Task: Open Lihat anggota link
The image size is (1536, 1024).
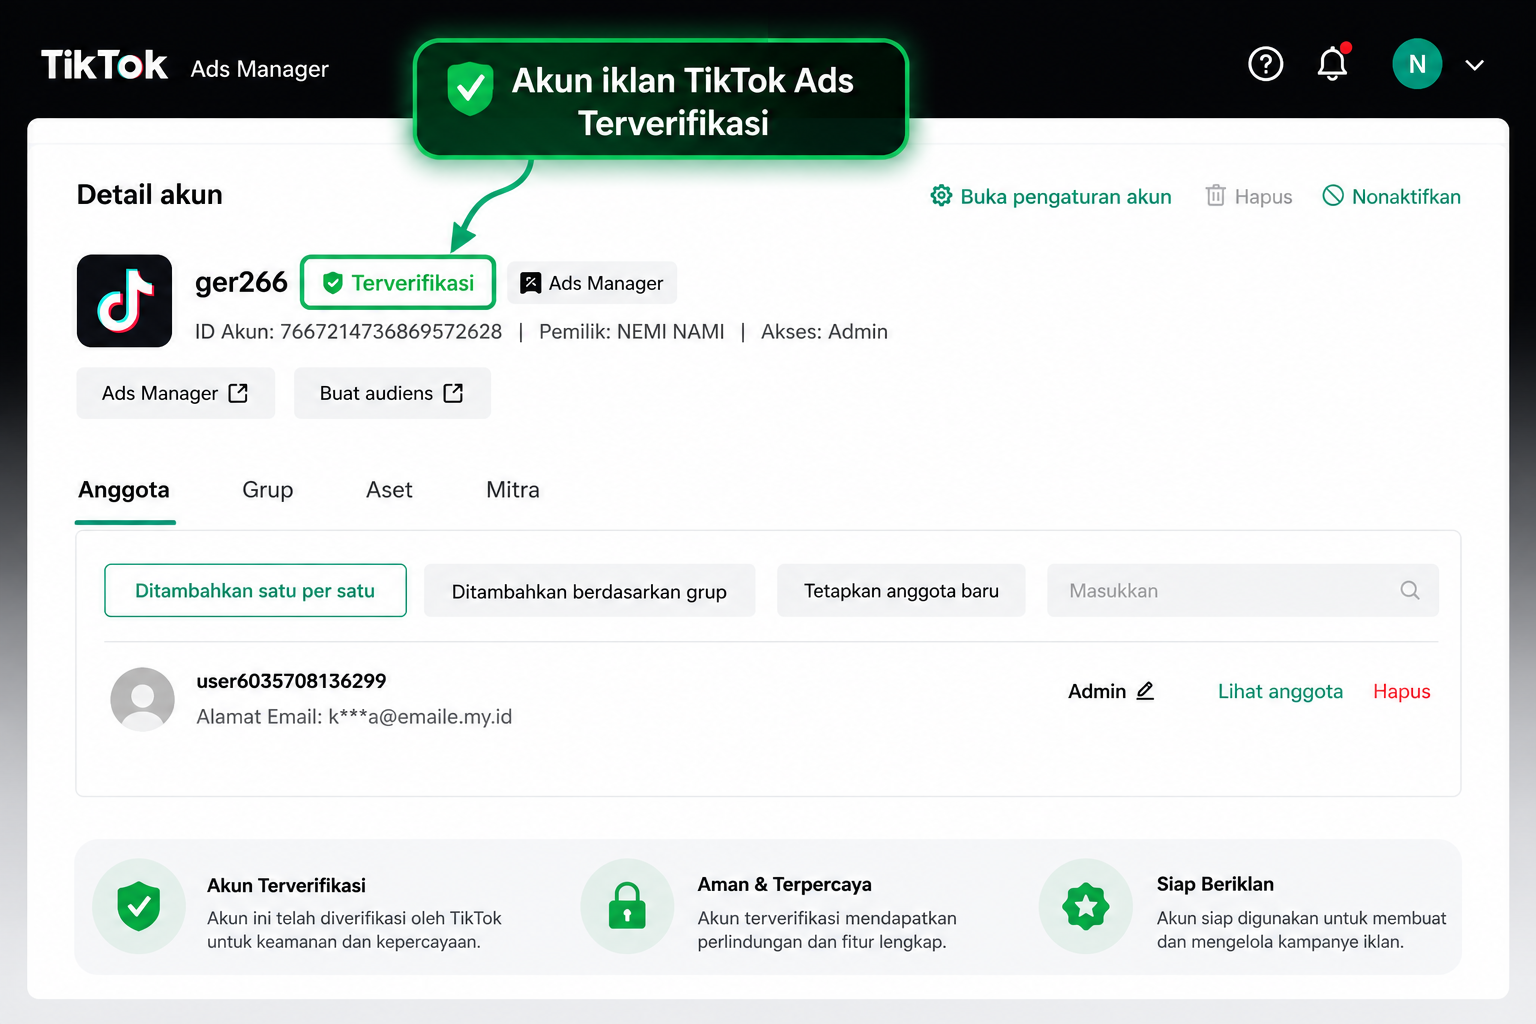Action: tap(1280, 691)
